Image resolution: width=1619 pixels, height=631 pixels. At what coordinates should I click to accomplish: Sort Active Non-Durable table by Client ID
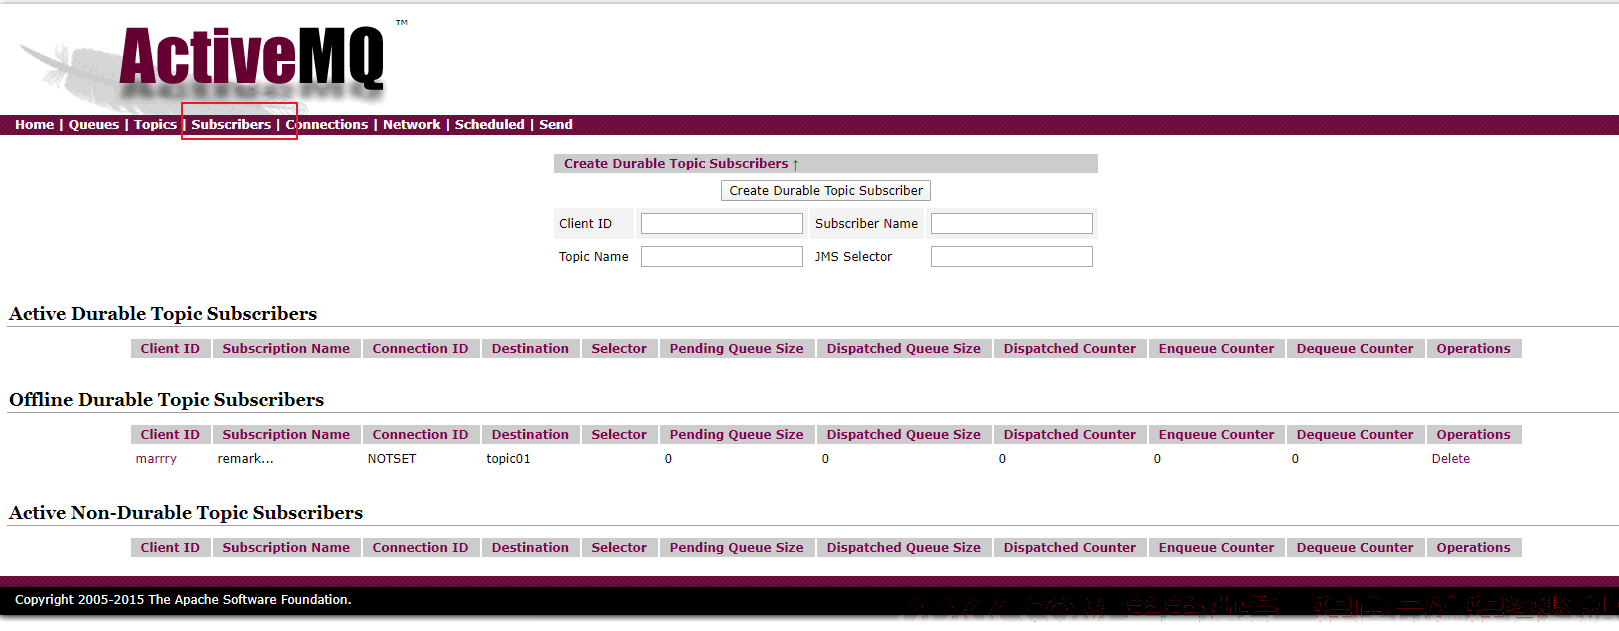(x=170, y=548)
